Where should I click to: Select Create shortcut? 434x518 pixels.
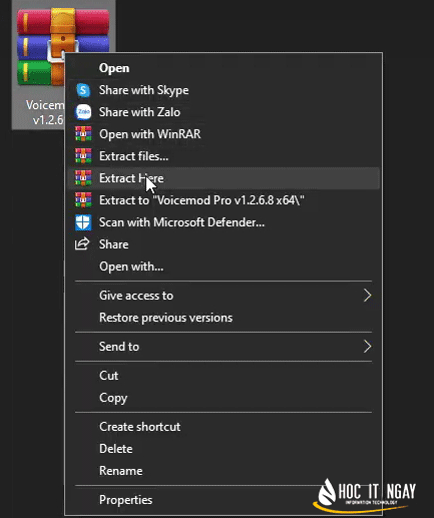click(223, 427)
